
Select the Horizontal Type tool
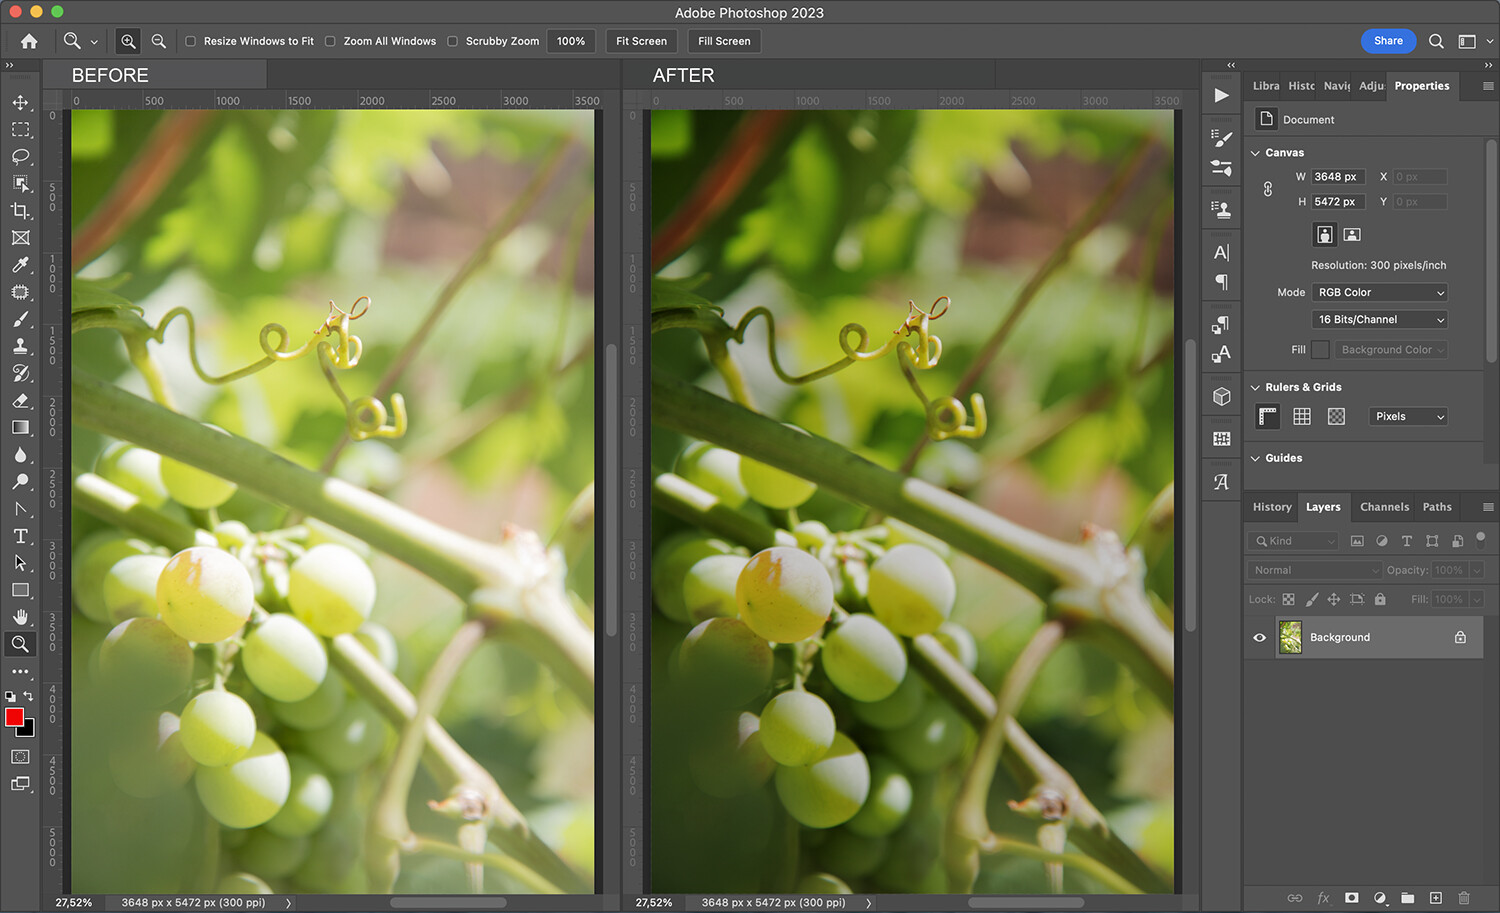point(20,536)
